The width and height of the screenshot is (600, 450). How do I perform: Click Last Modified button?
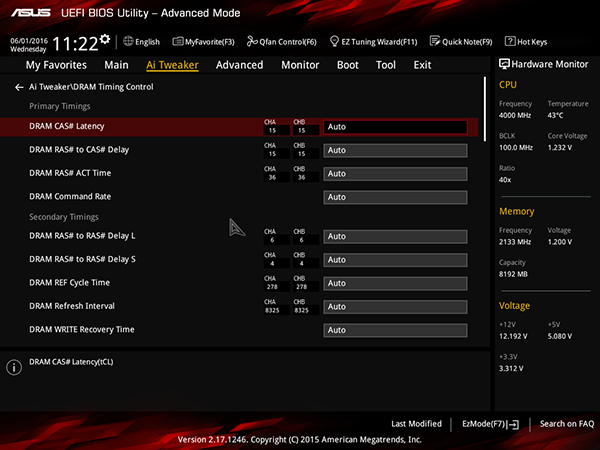[x=416, y=424]
